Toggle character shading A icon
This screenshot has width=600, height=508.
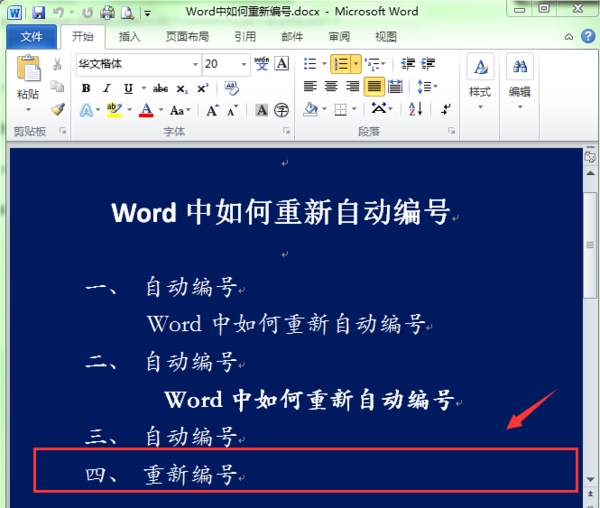coord(262,110)
